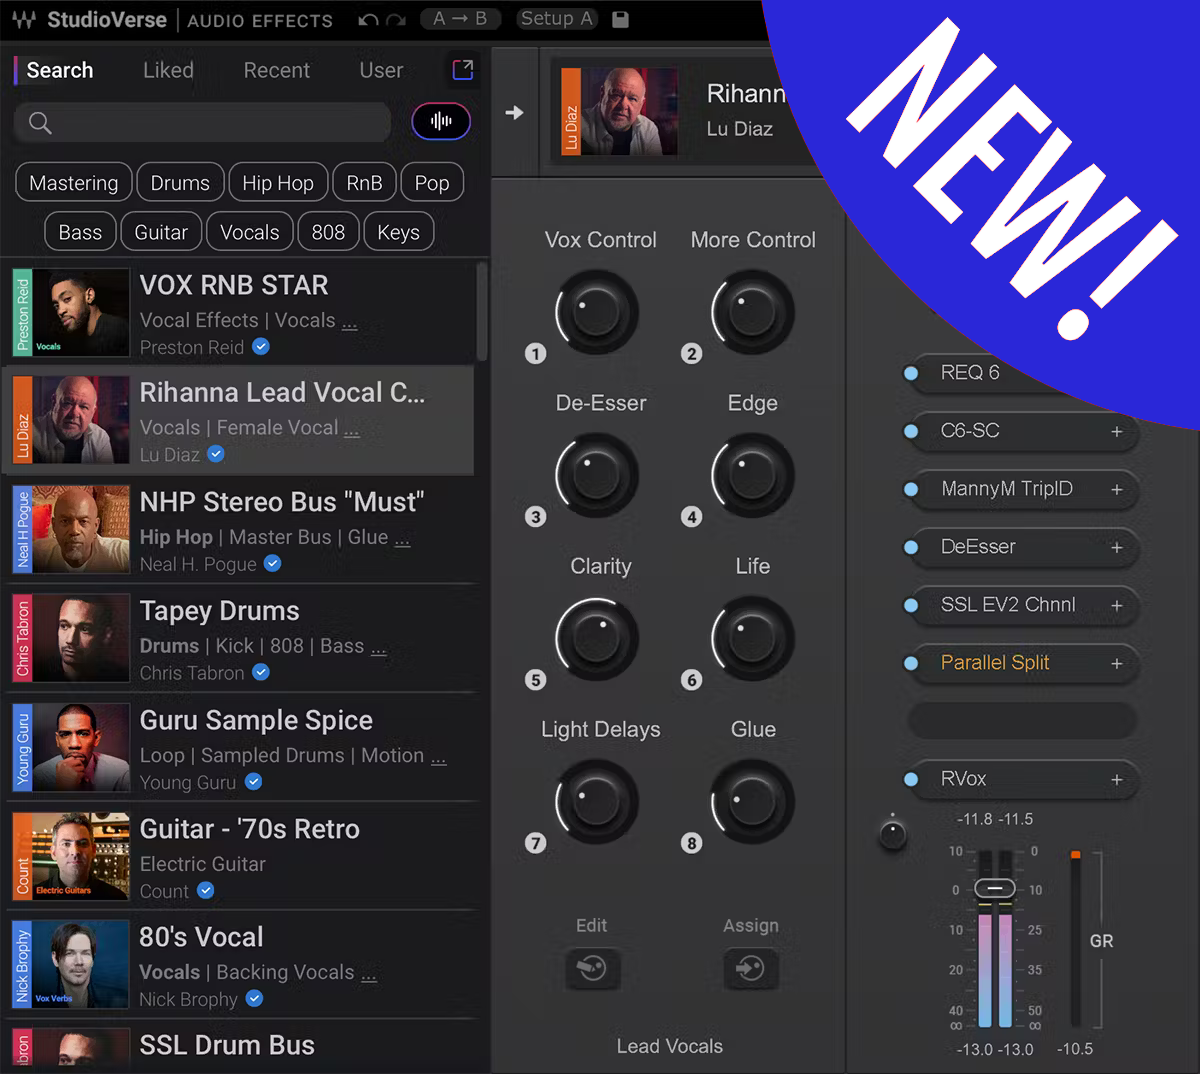Click the Glue knob

(x=753, y=801)
